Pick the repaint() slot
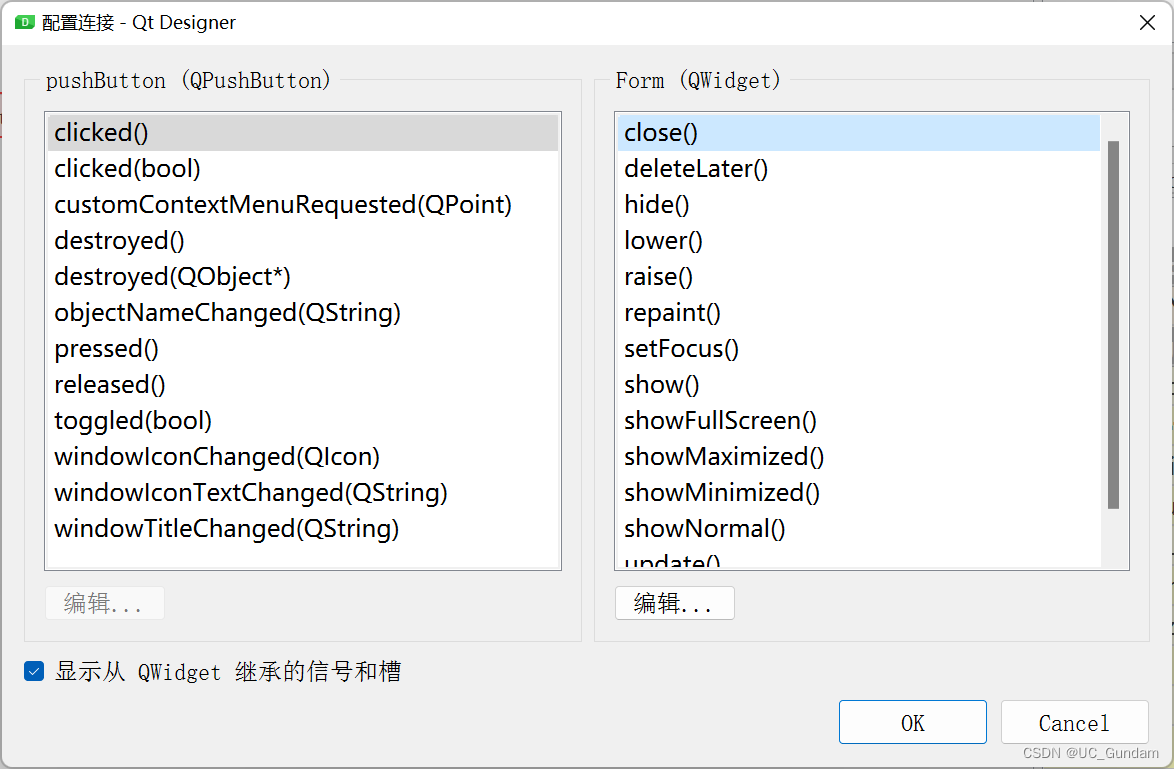This screenshot has width=1174, height=769. 859,312
